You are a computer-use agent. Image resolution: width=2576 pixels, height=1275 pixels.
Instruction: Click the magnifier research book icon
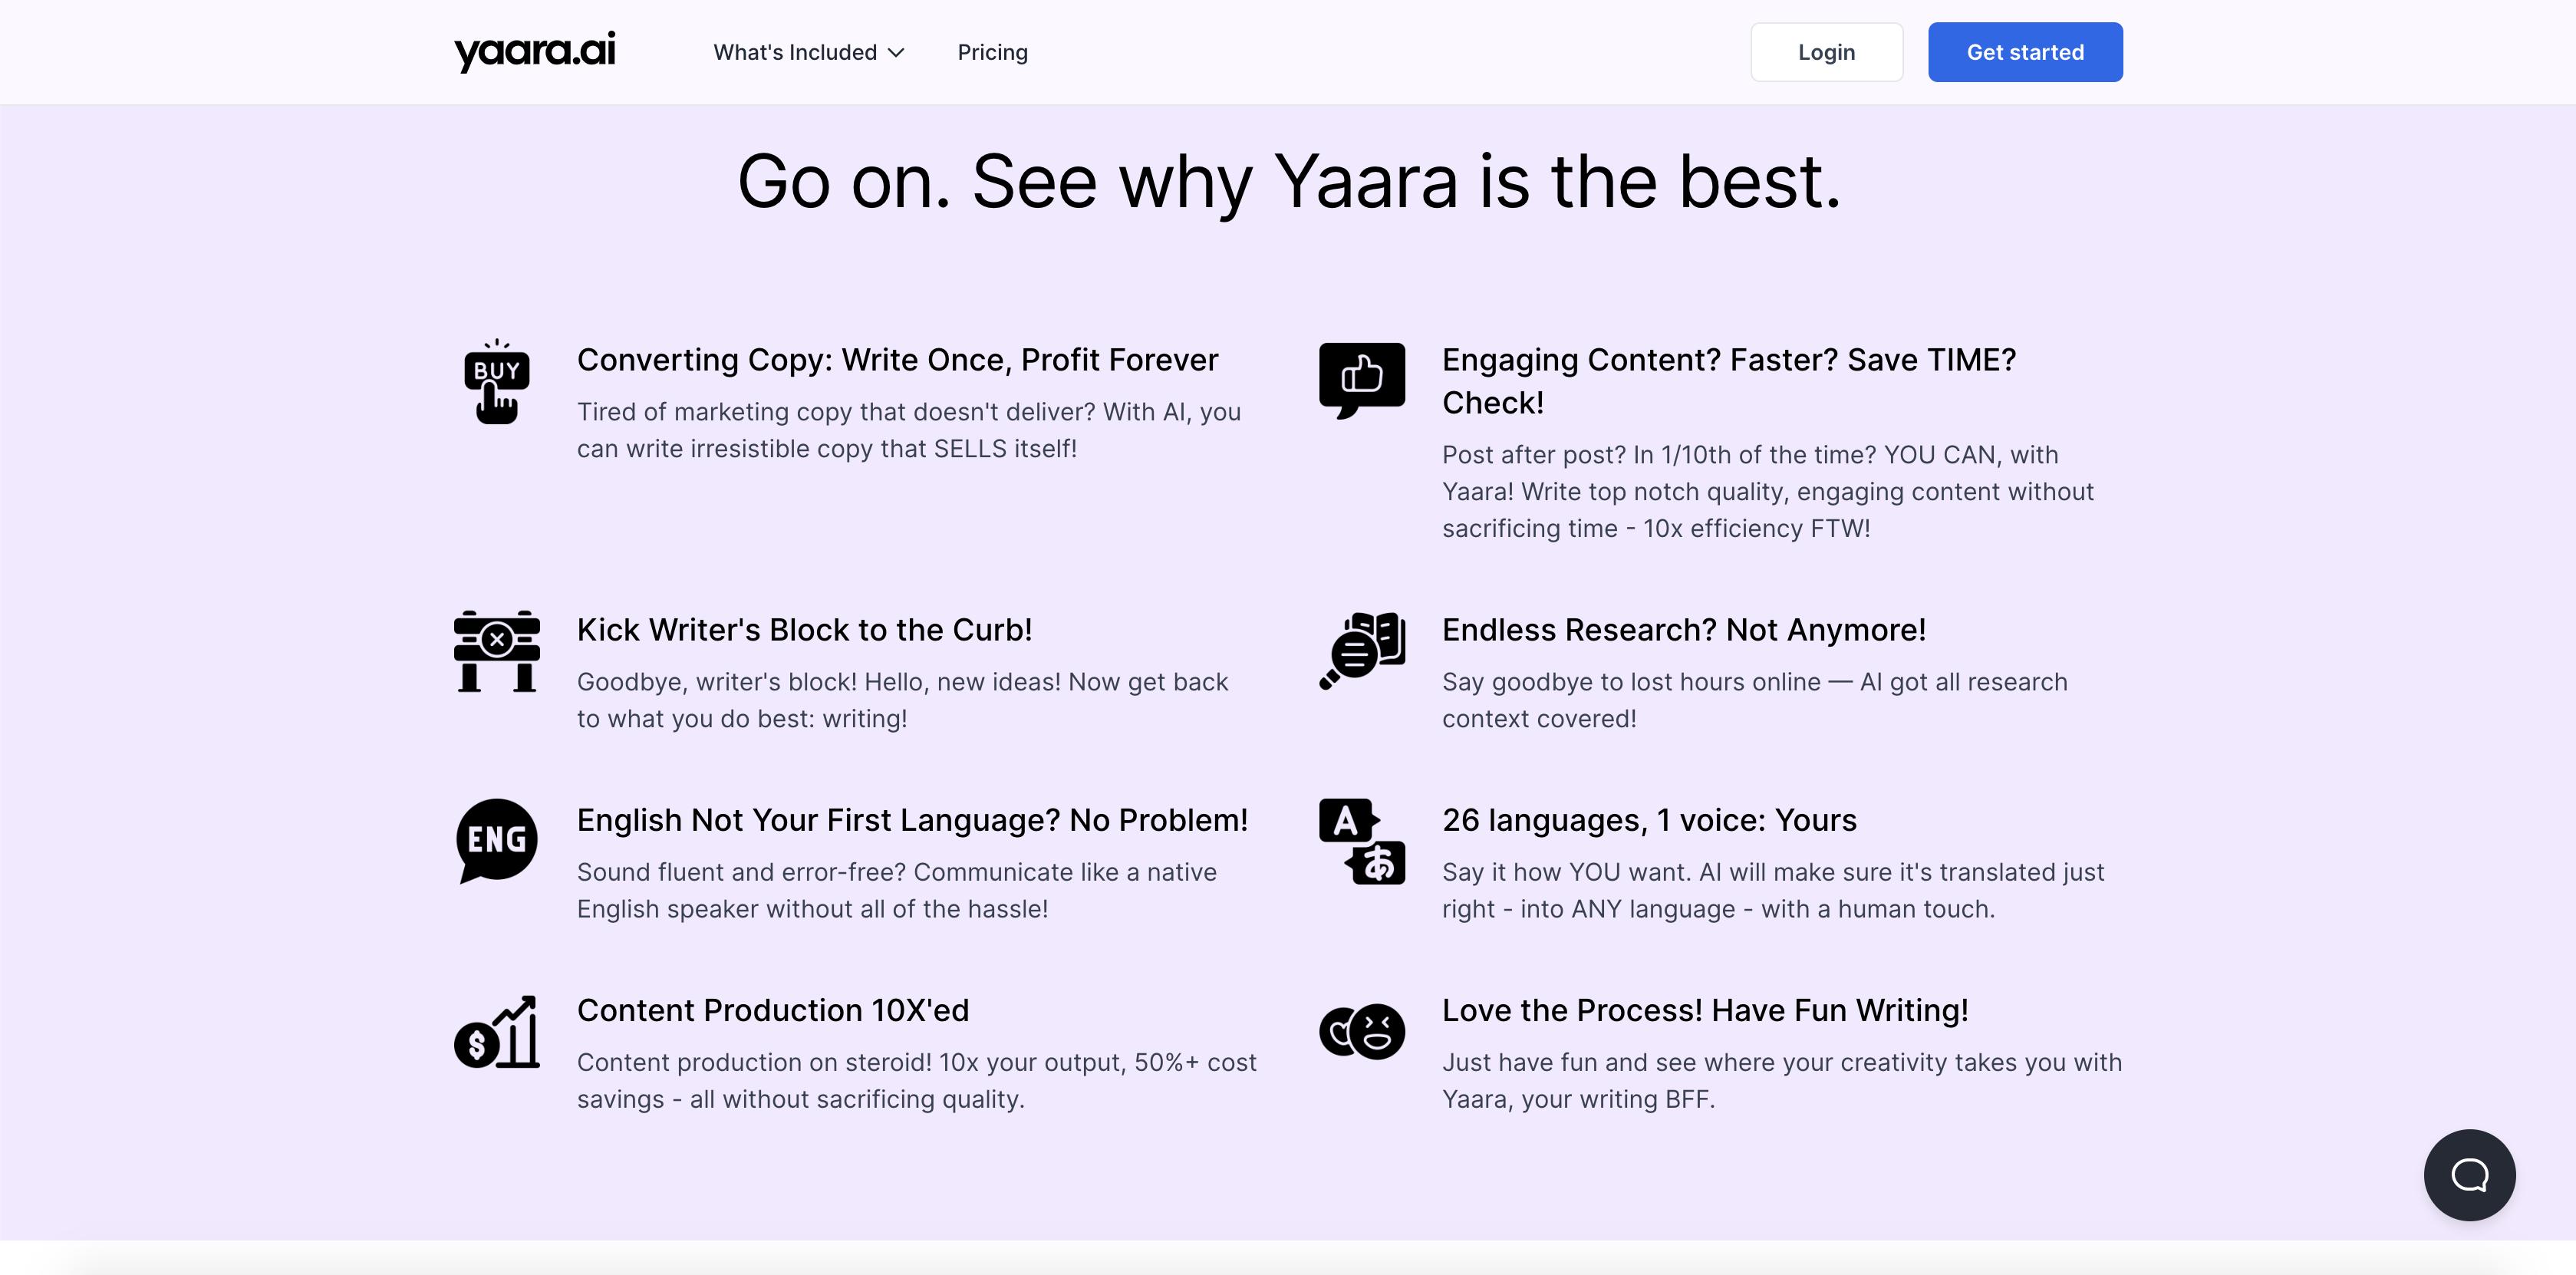1361,651
